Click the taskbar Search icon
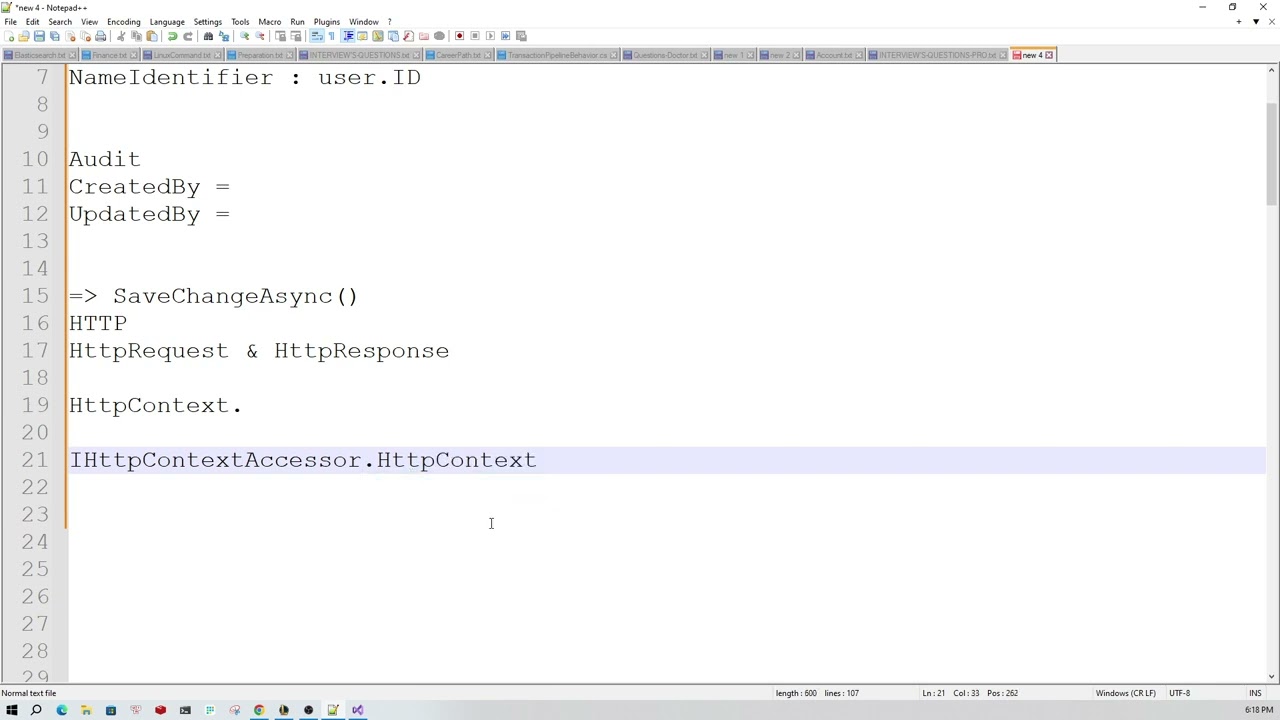Screen dimensions: 1280x720 (36, 710)
